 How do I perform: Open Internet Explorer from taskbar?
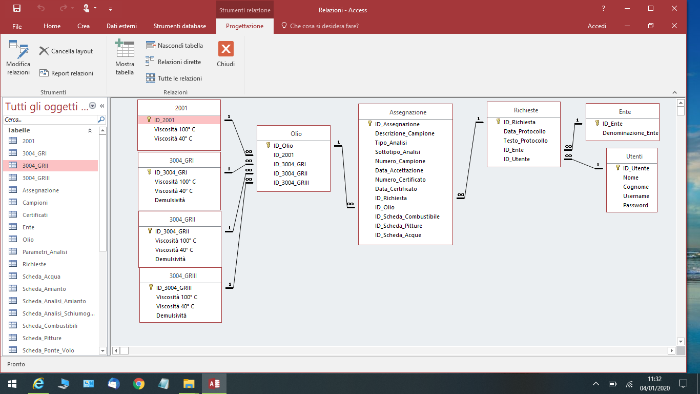coord(38,383)
